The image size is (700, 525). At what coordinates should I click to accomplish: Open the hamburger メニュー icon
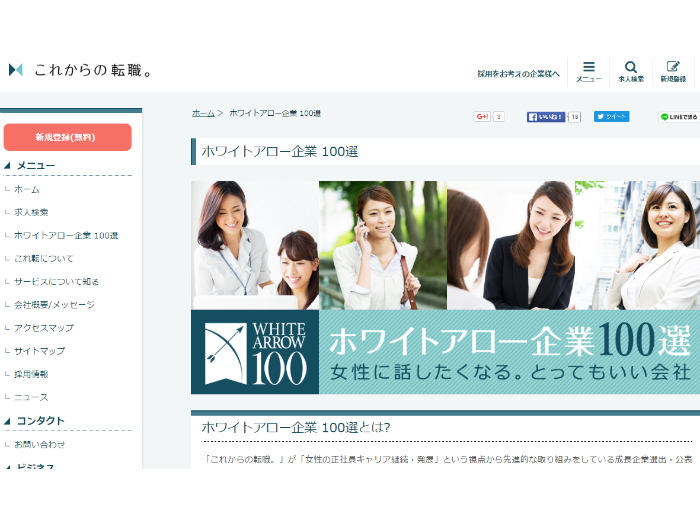pos(588,72)
